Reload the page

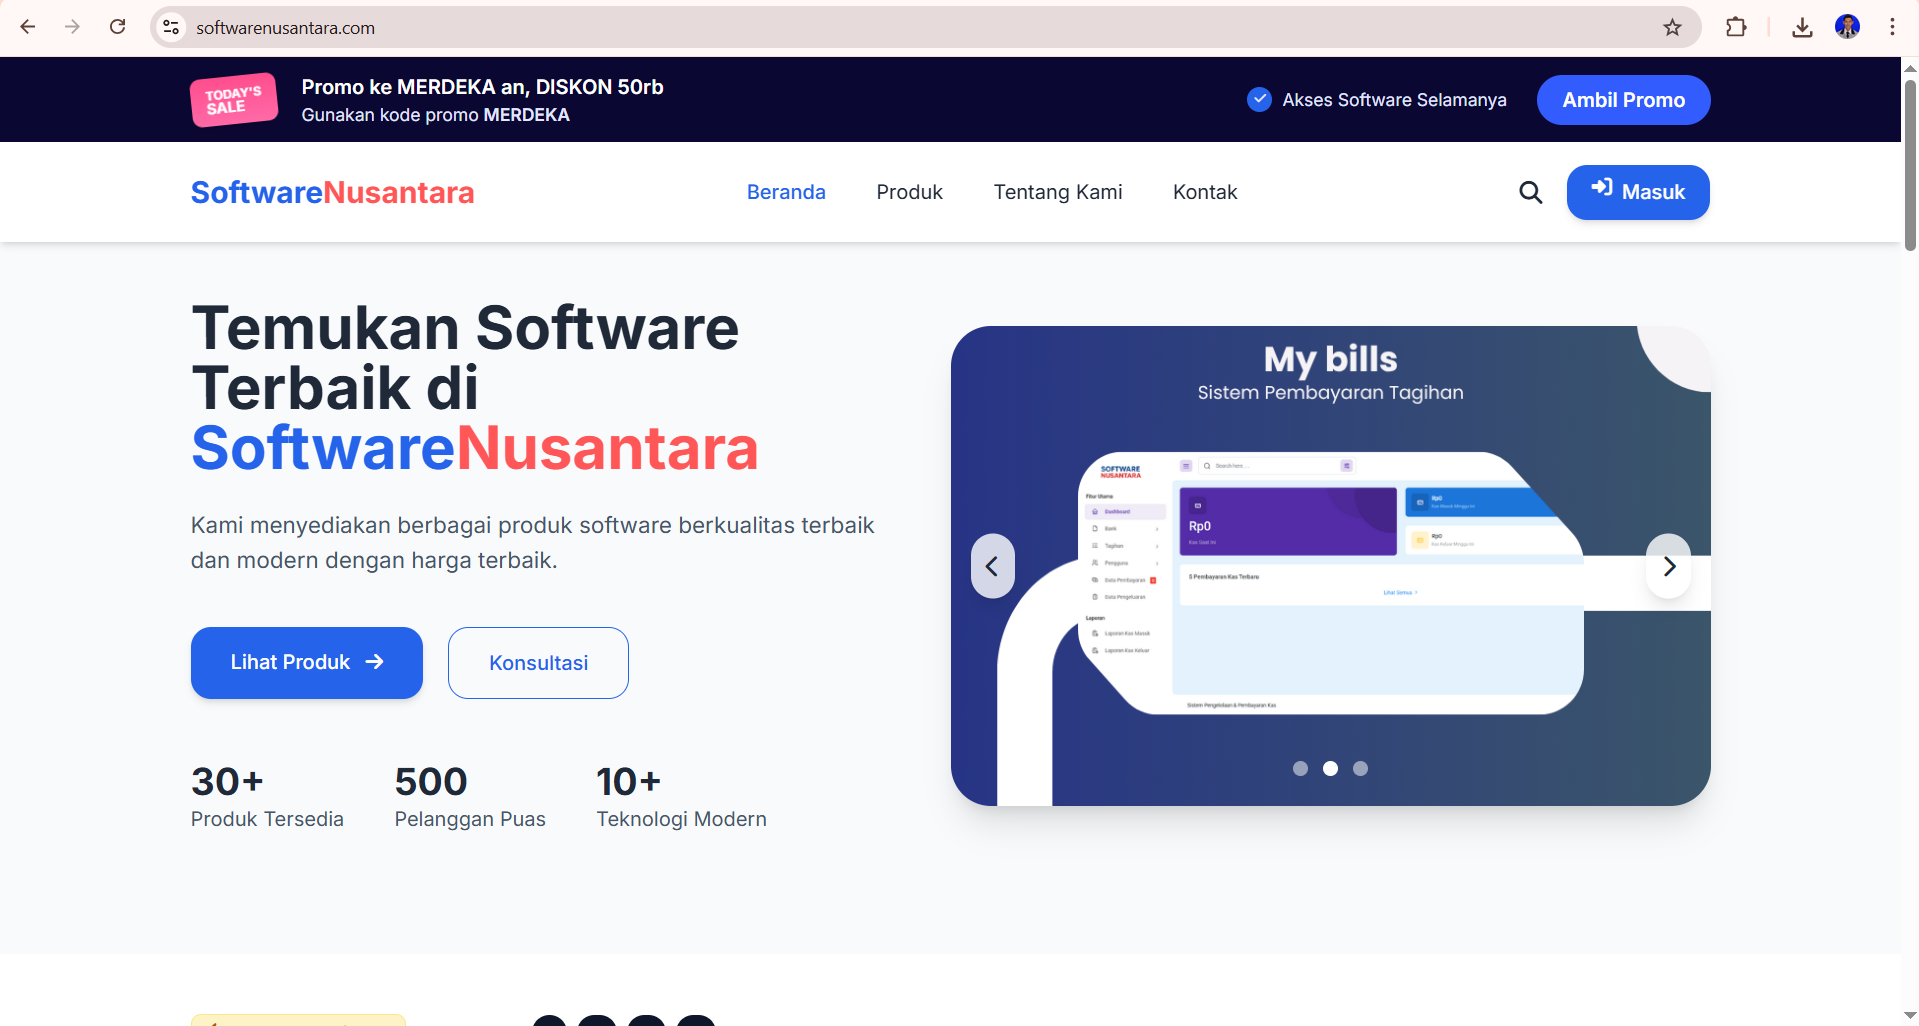pyautogui.click(x=118, y=27)
